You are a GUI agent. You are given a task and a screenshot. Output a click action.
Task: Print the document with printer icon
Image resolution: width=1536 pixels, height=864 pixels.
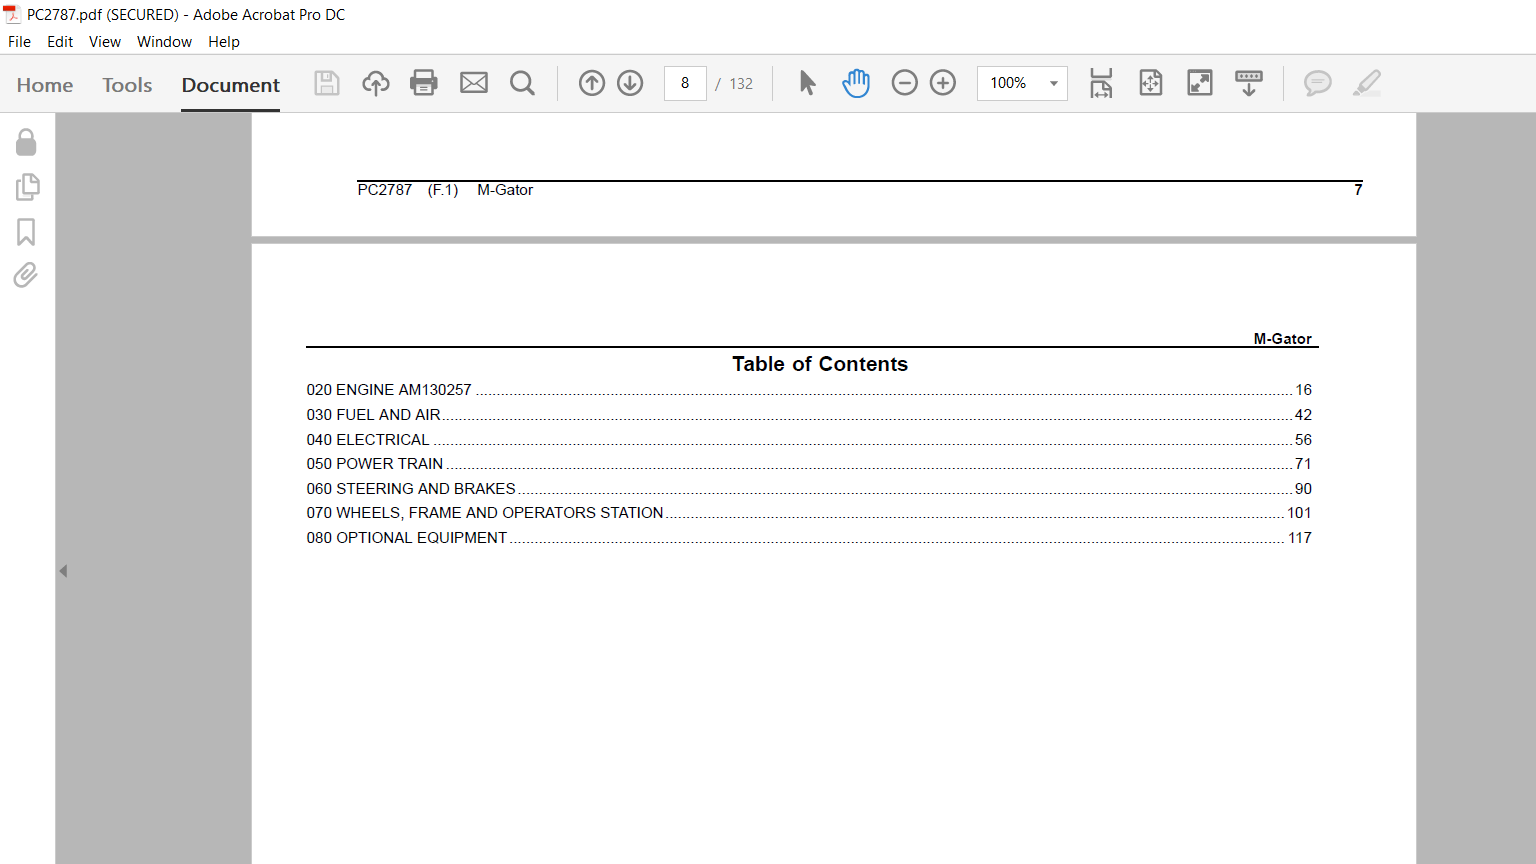(424, 83)
